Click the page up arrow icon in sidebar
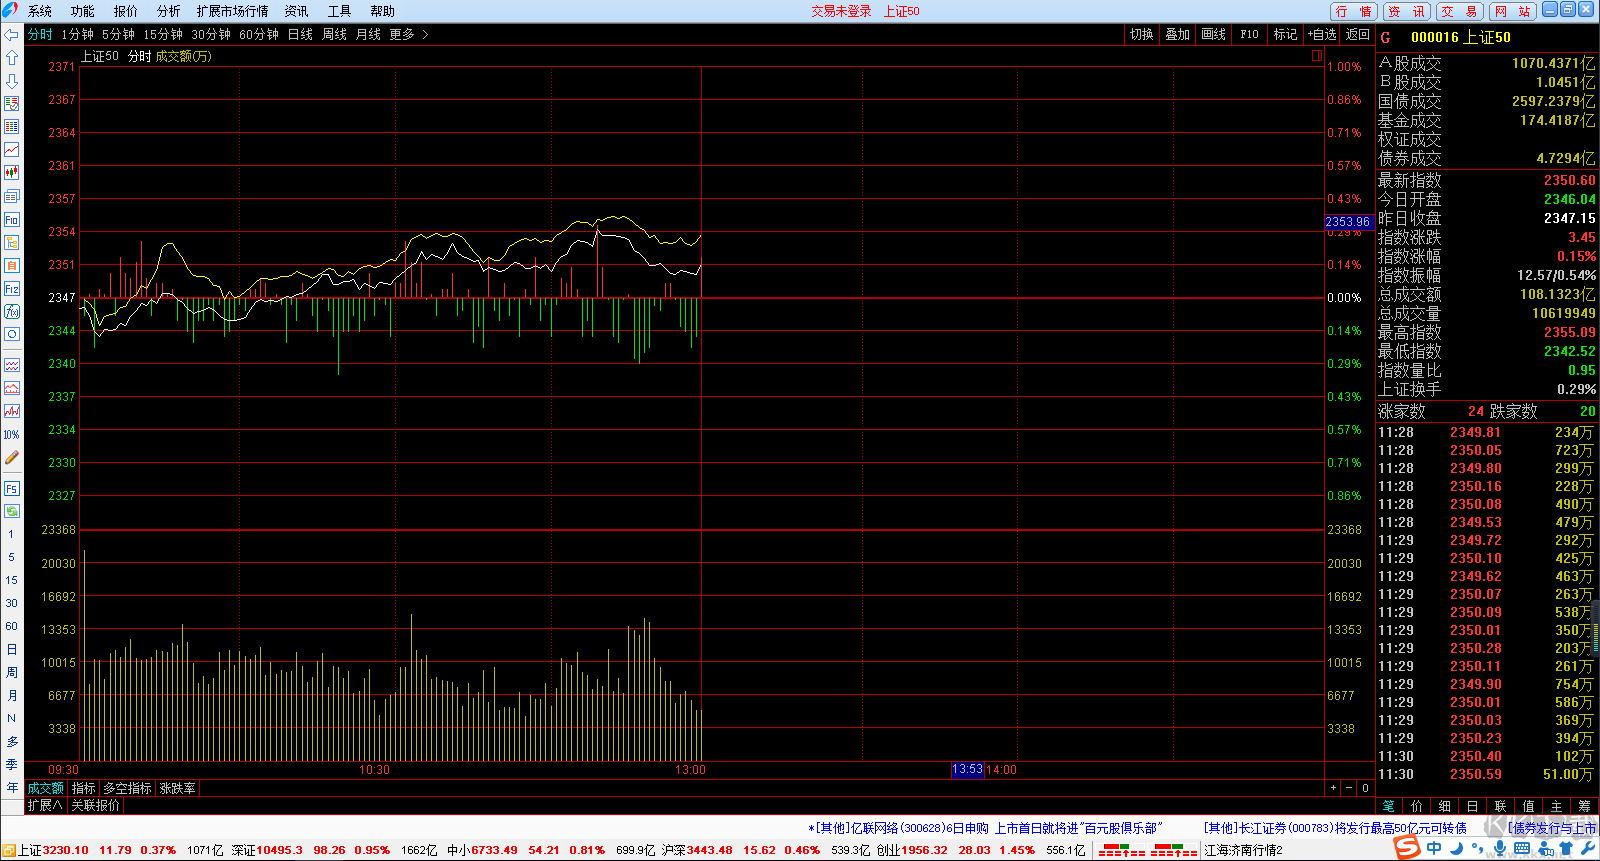Viewport: 1600px width, 861px height. point(12,58)
